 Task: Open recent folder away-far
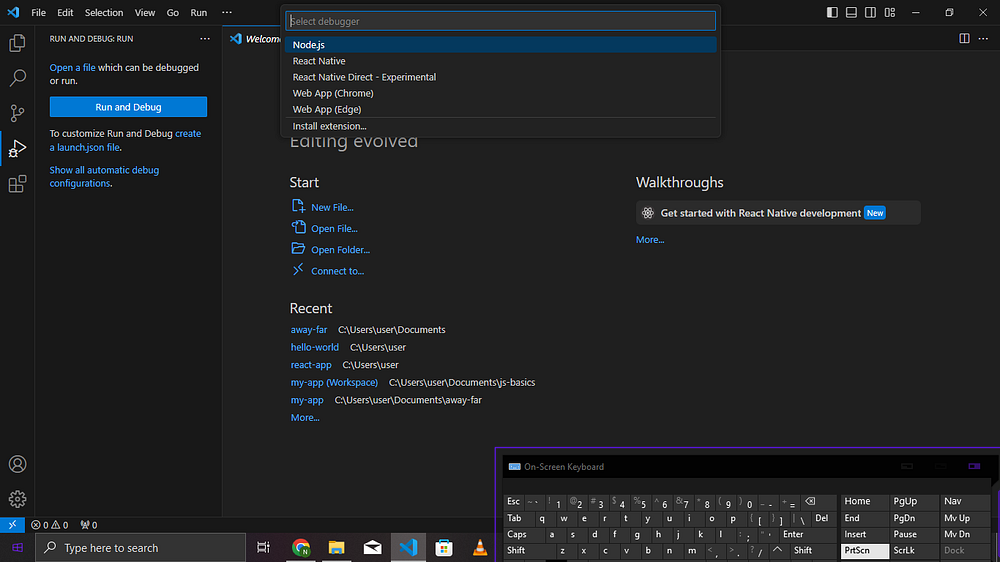click(x=309, y=330)
